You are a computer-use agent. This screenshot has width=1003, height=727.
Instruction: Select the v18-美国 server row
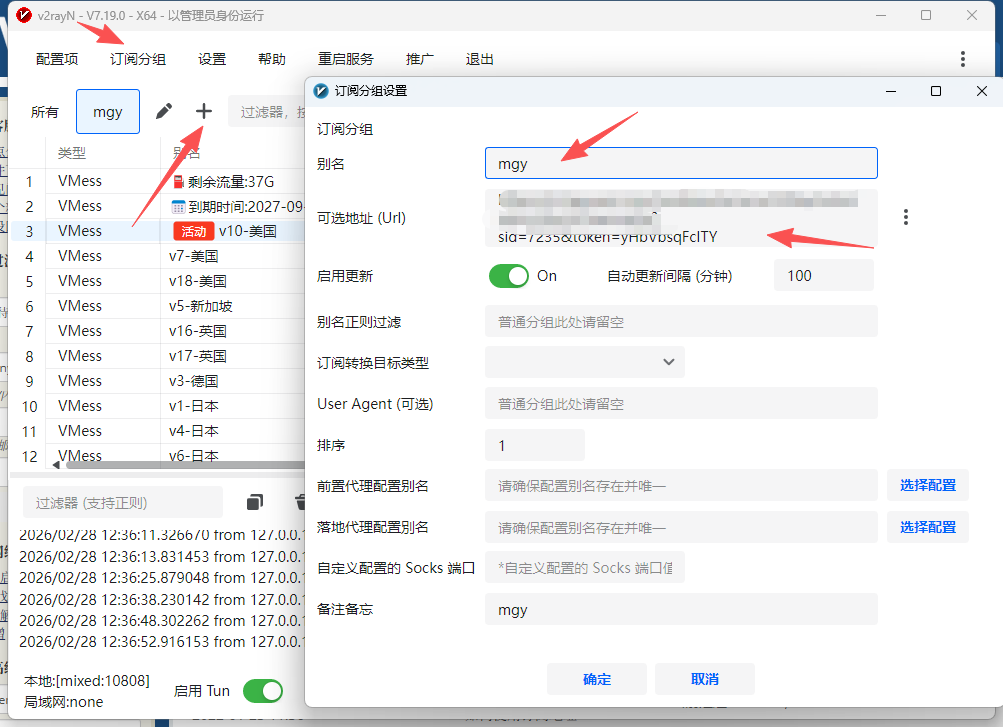(157, 281)
